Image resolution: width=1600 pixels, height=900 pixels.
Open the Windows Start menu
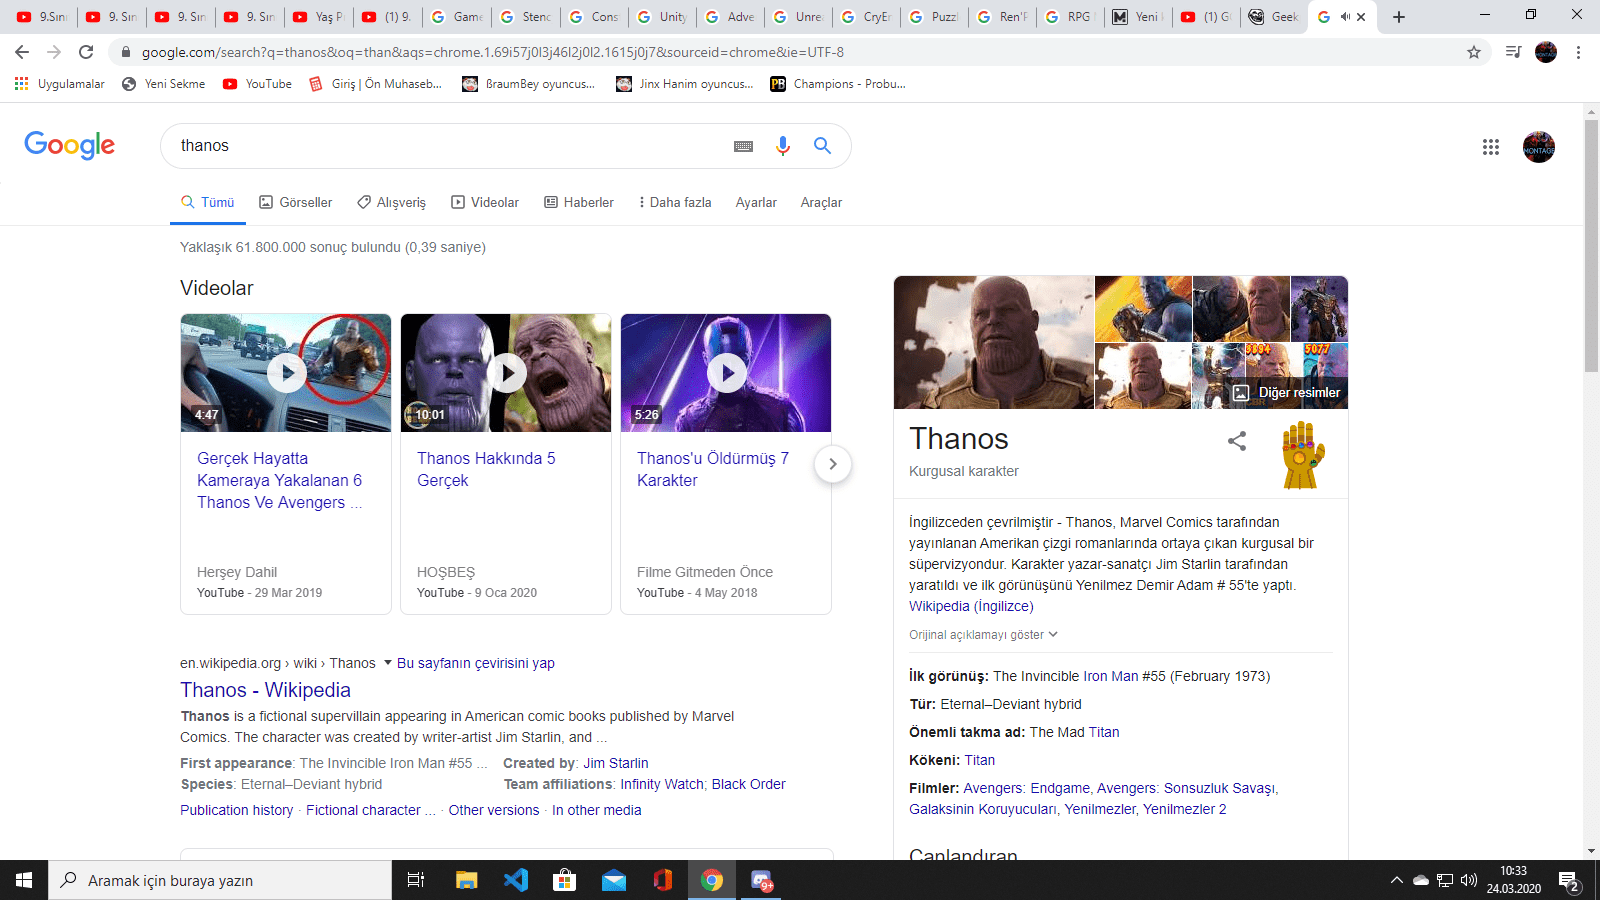coord(24,880)
